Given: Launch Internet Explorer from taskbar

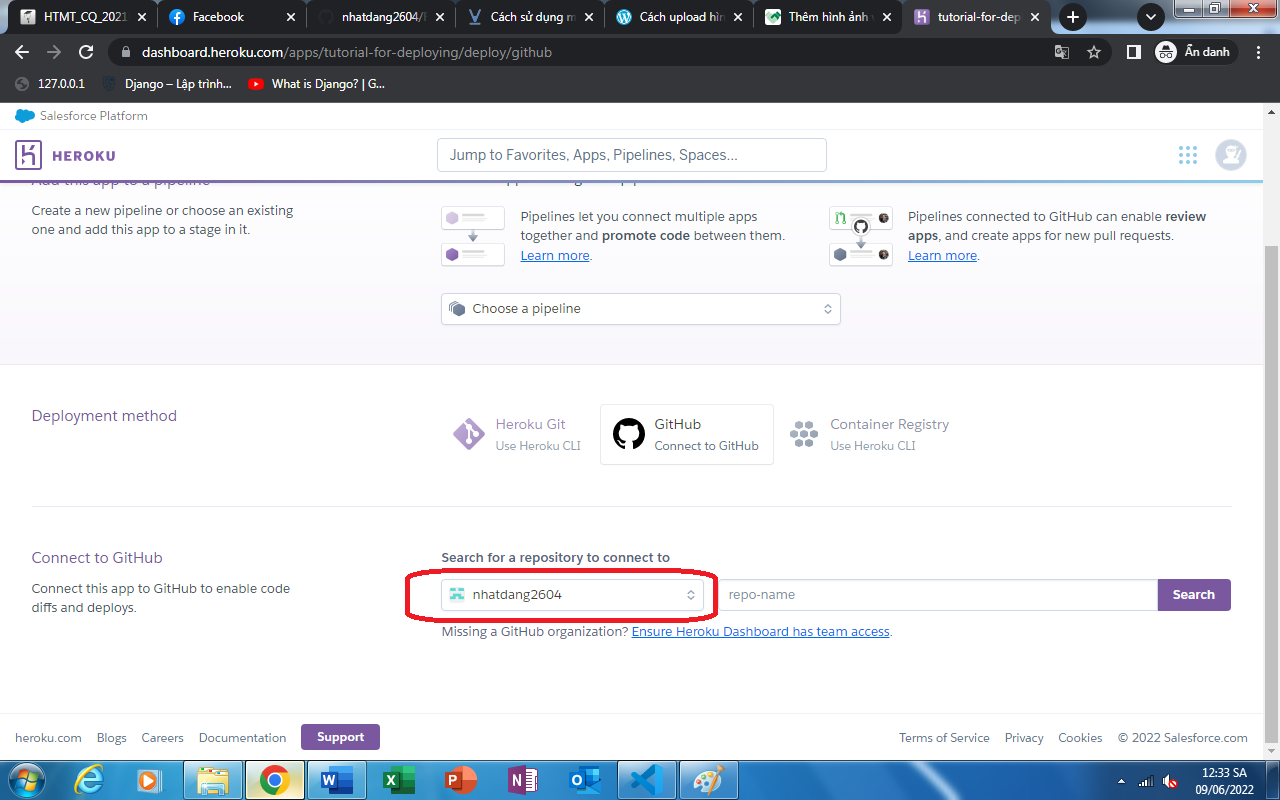Looking at the screenshot, I should (x=91, y=780).
